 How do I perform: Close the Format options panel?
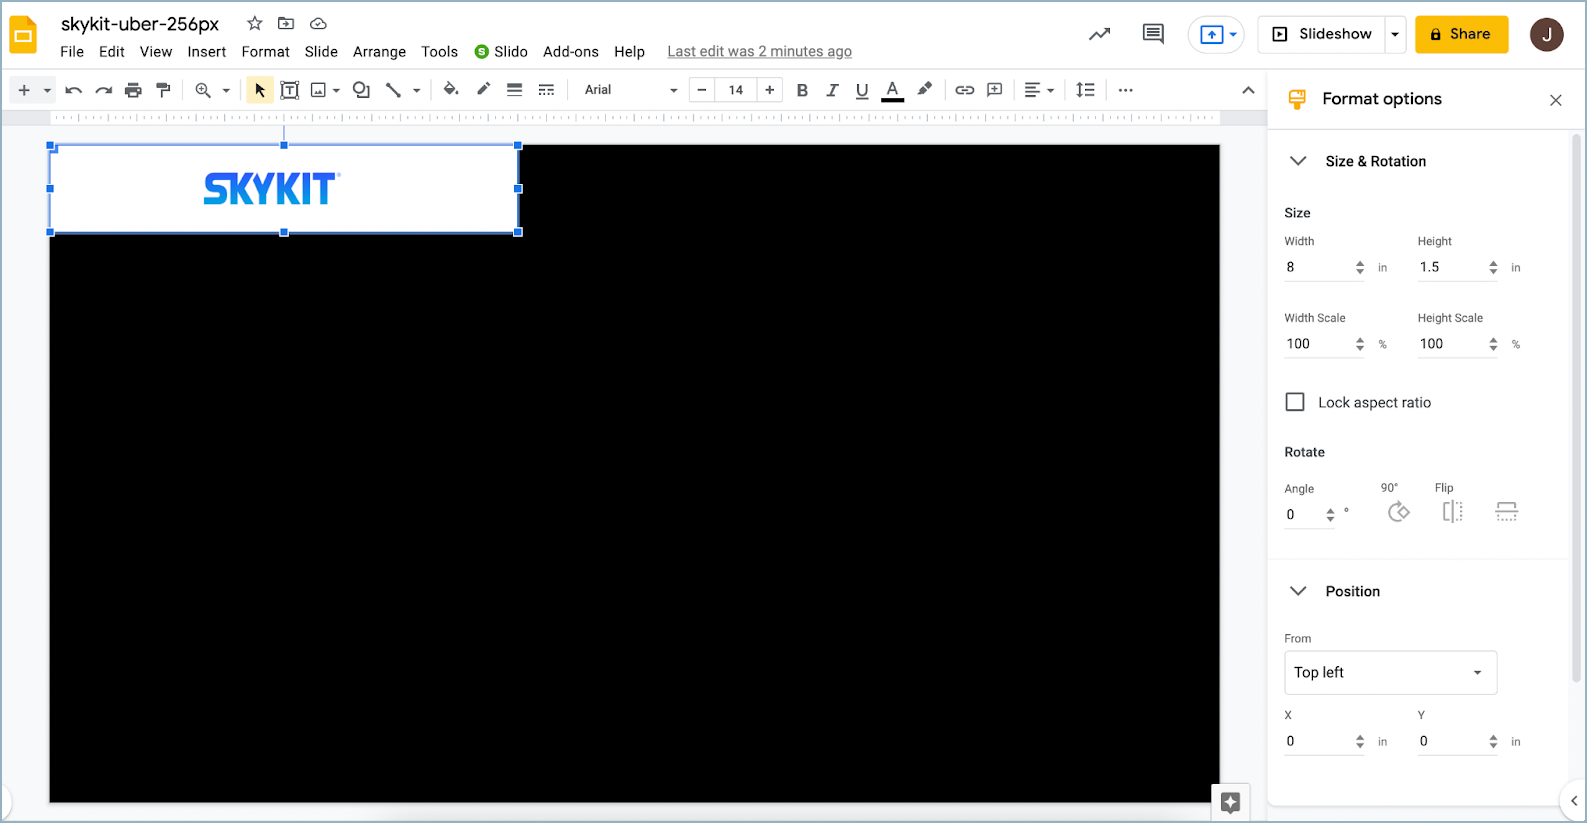point(1556,100)
